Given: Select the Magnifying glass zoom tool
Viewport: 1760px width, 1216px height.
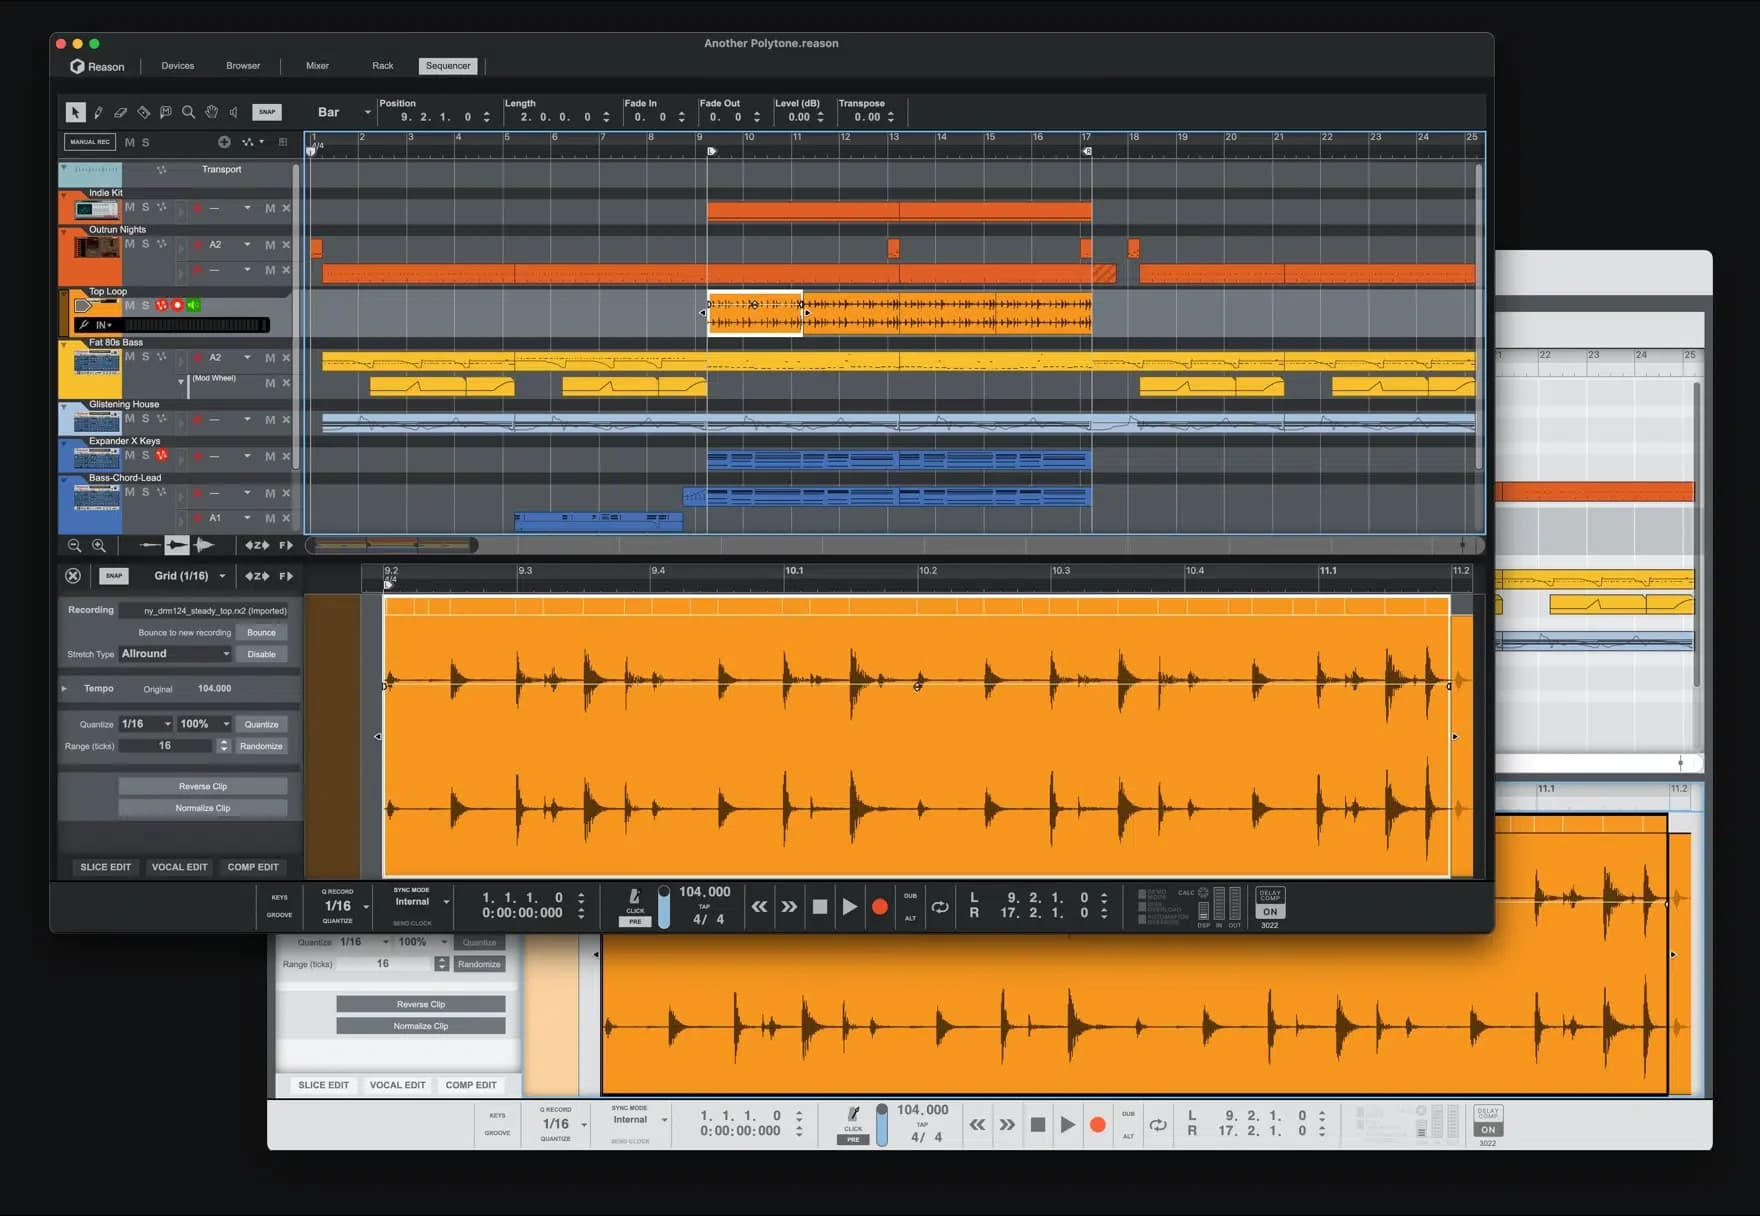Looking at the screenshot, I should (x=188, y=112).
